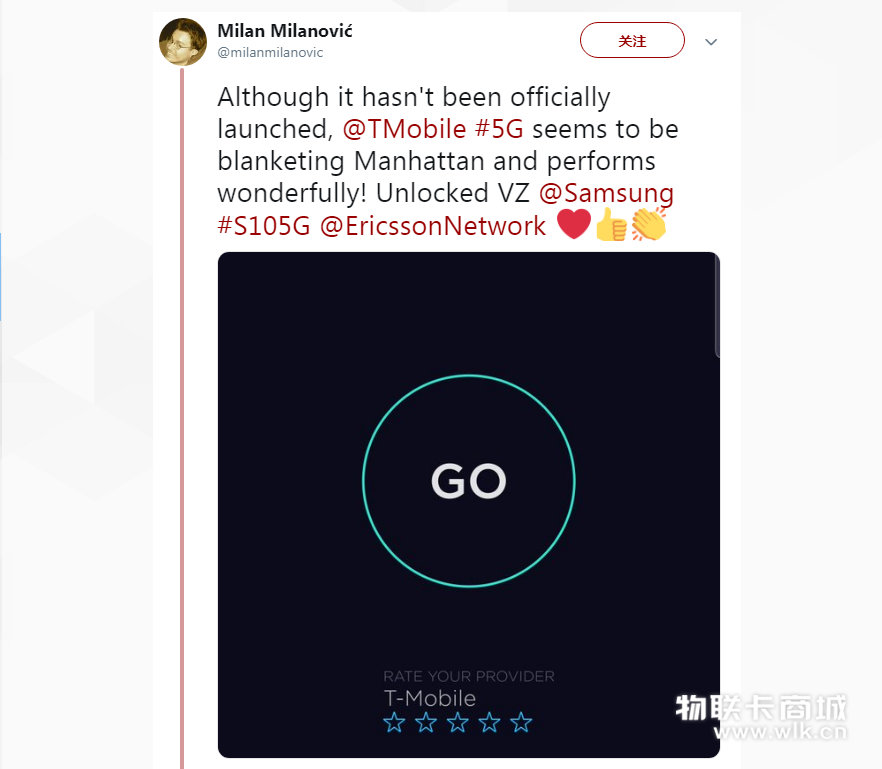Click the Milan Milanović display name

[x=285, y=31]
